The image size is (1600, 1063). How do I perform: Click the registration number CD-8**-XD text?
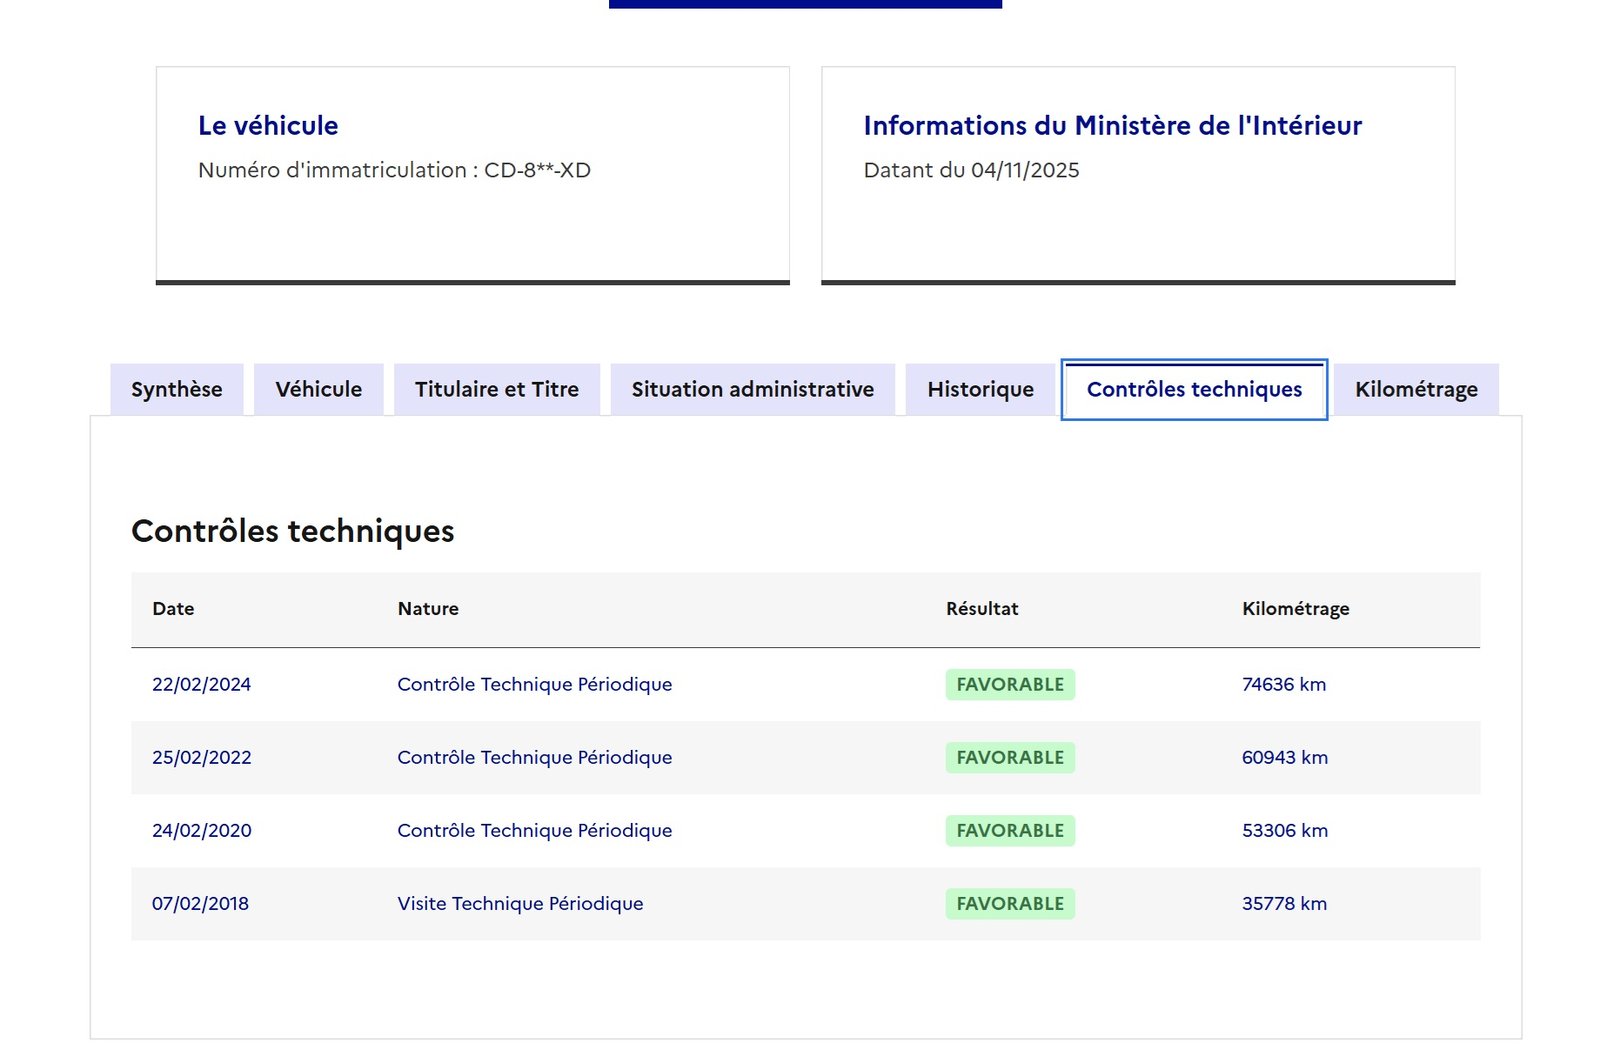[x=537, y=171]
